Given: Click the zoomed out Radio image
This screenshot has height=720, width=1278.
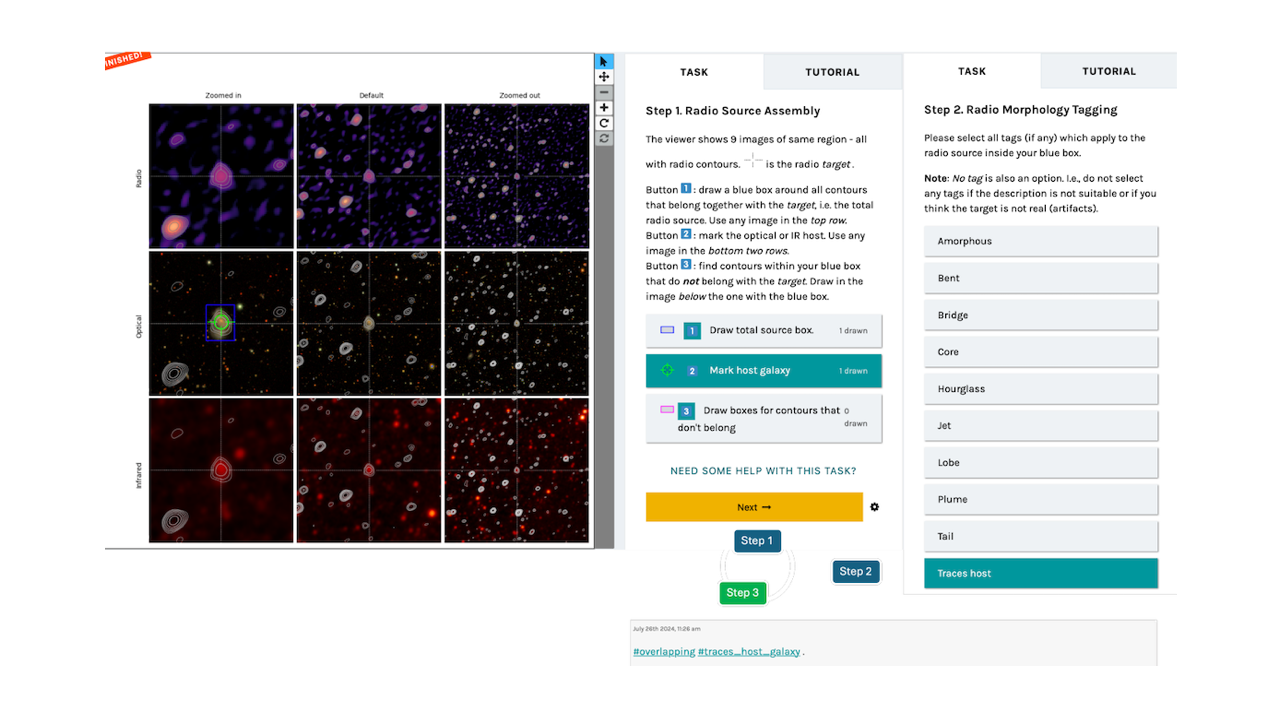Looking at the screenshot, I should pos(516,176).
